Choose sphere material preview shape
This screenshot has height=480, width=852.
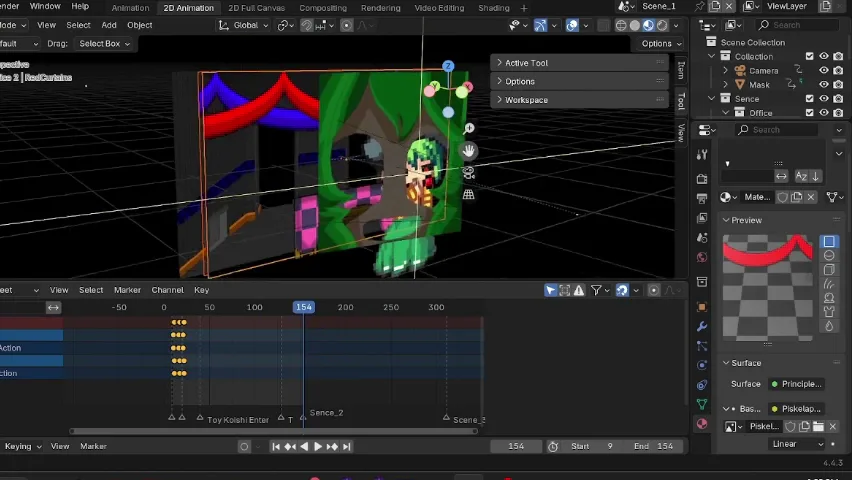pos(829,255)
